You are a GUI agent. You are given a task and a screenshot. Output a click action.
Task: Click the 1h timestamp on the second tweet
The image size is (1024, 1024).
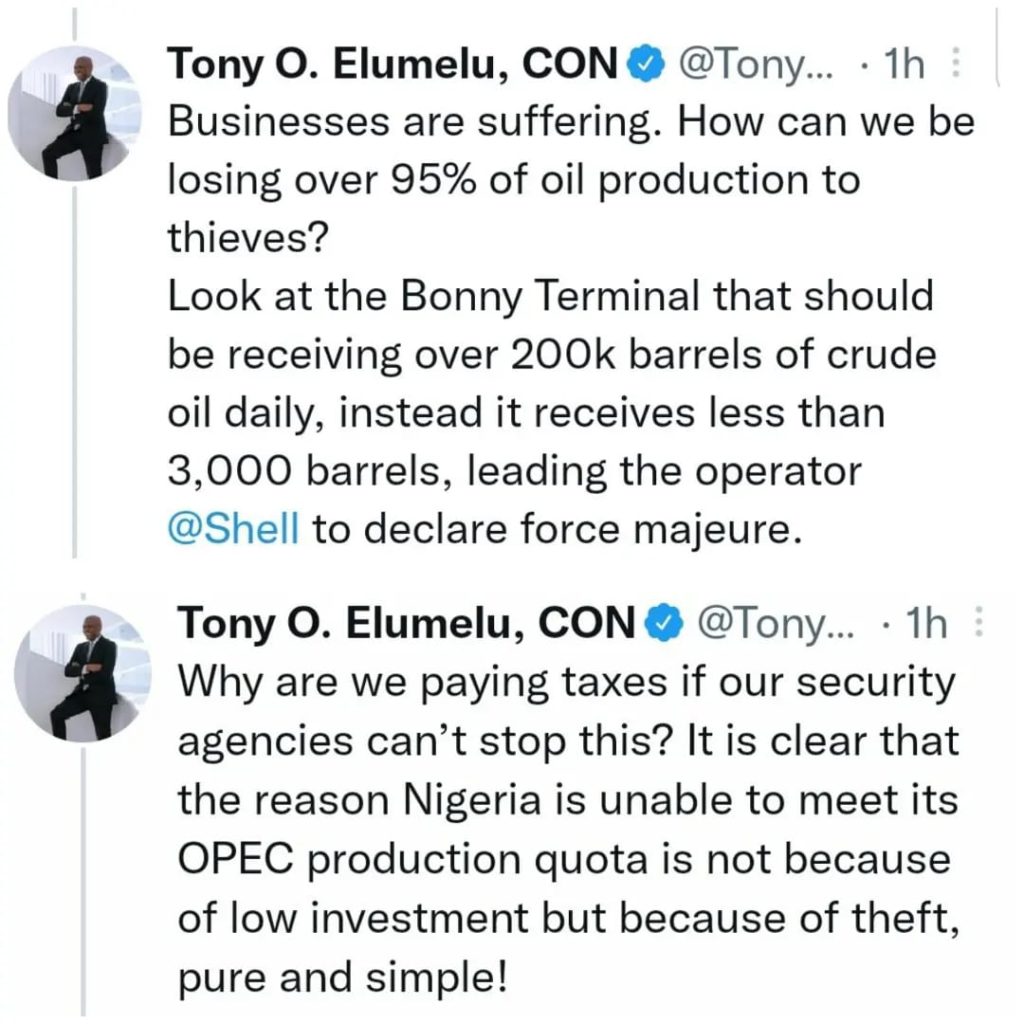tap(925, 624)
